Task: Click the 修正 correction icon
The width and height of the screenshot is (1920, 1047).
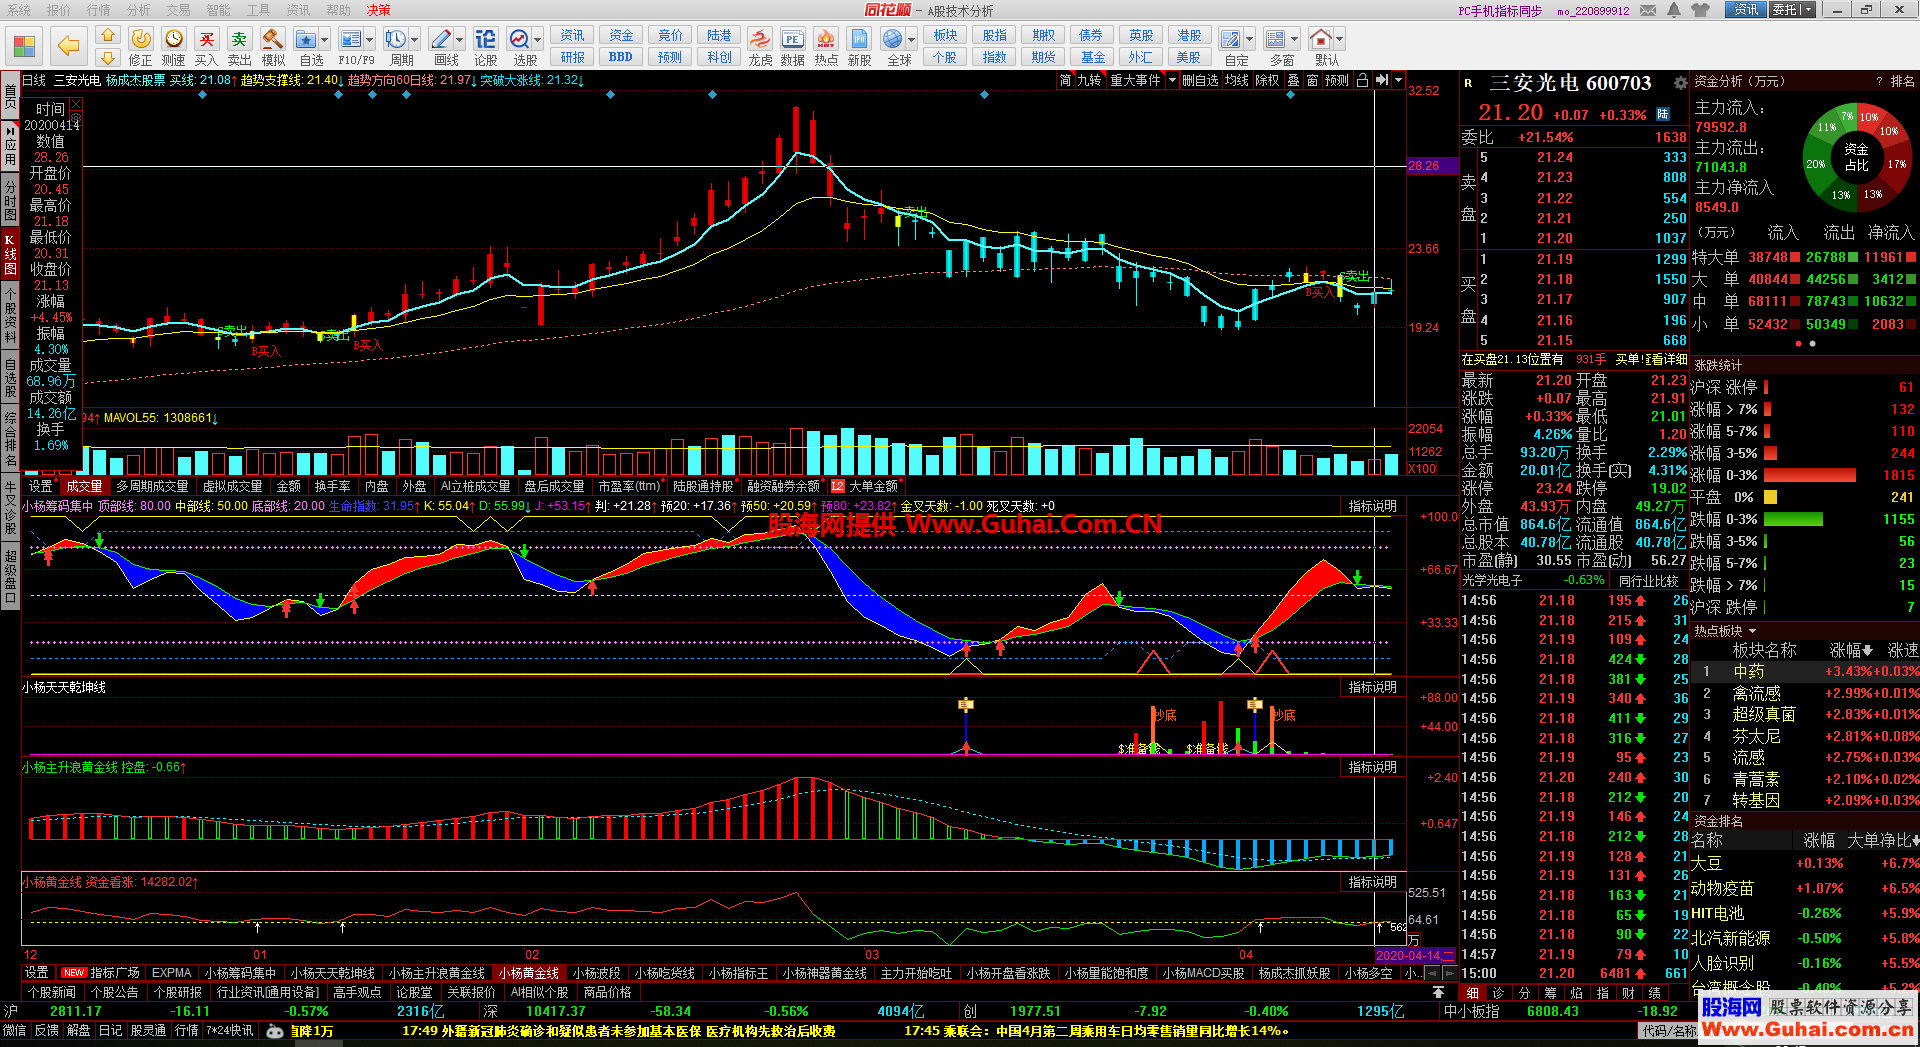Action: pos(141,46)
